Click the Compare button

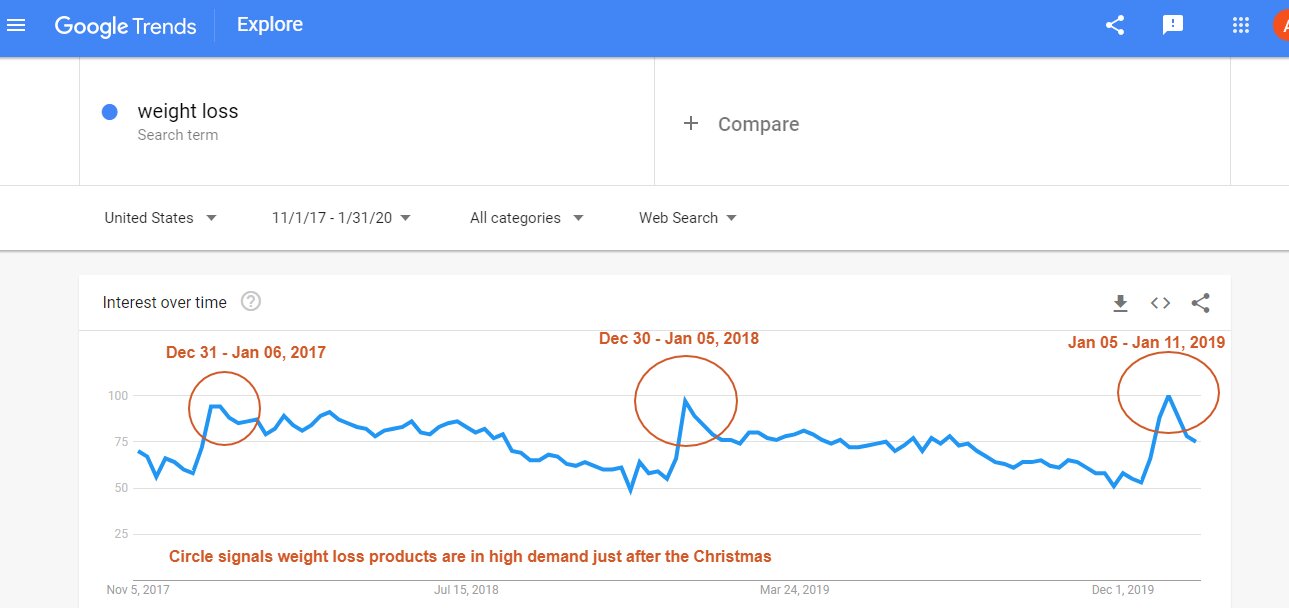741,124
